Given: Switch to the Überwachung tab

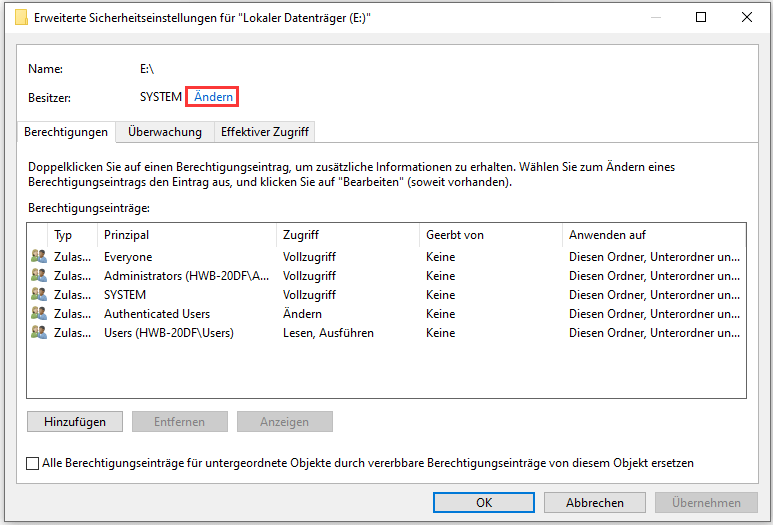Looking at the screenshot, I should point(164,132).
